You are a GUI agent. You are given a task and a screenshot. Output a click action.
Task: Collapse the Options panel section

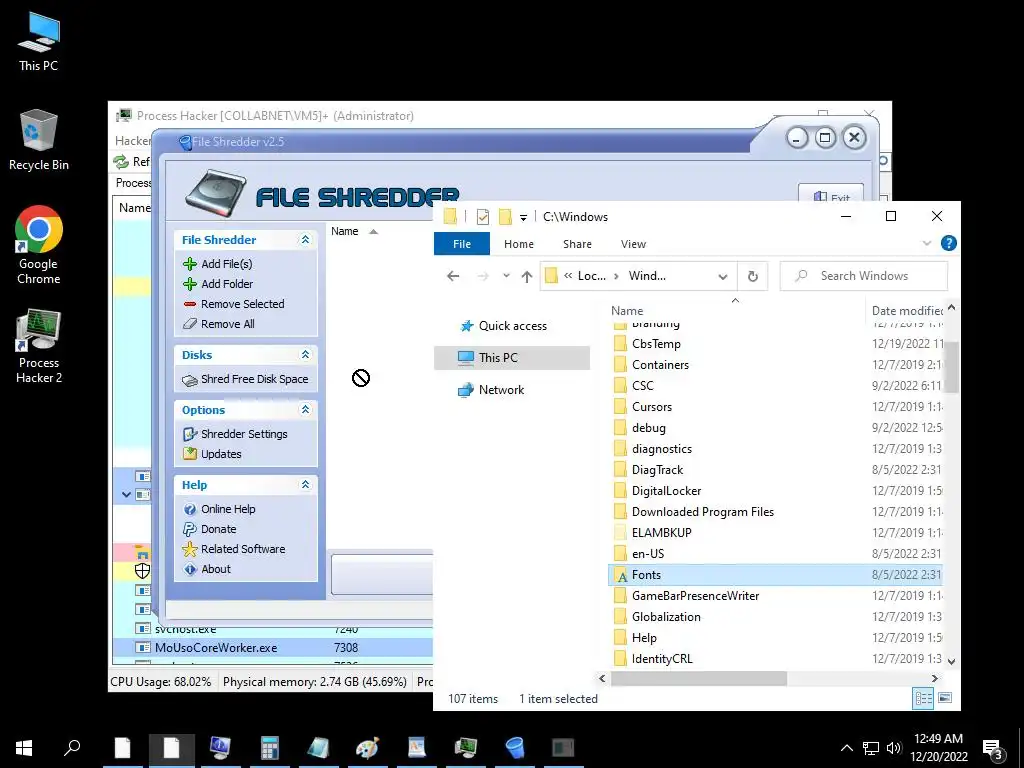[305, 409]
